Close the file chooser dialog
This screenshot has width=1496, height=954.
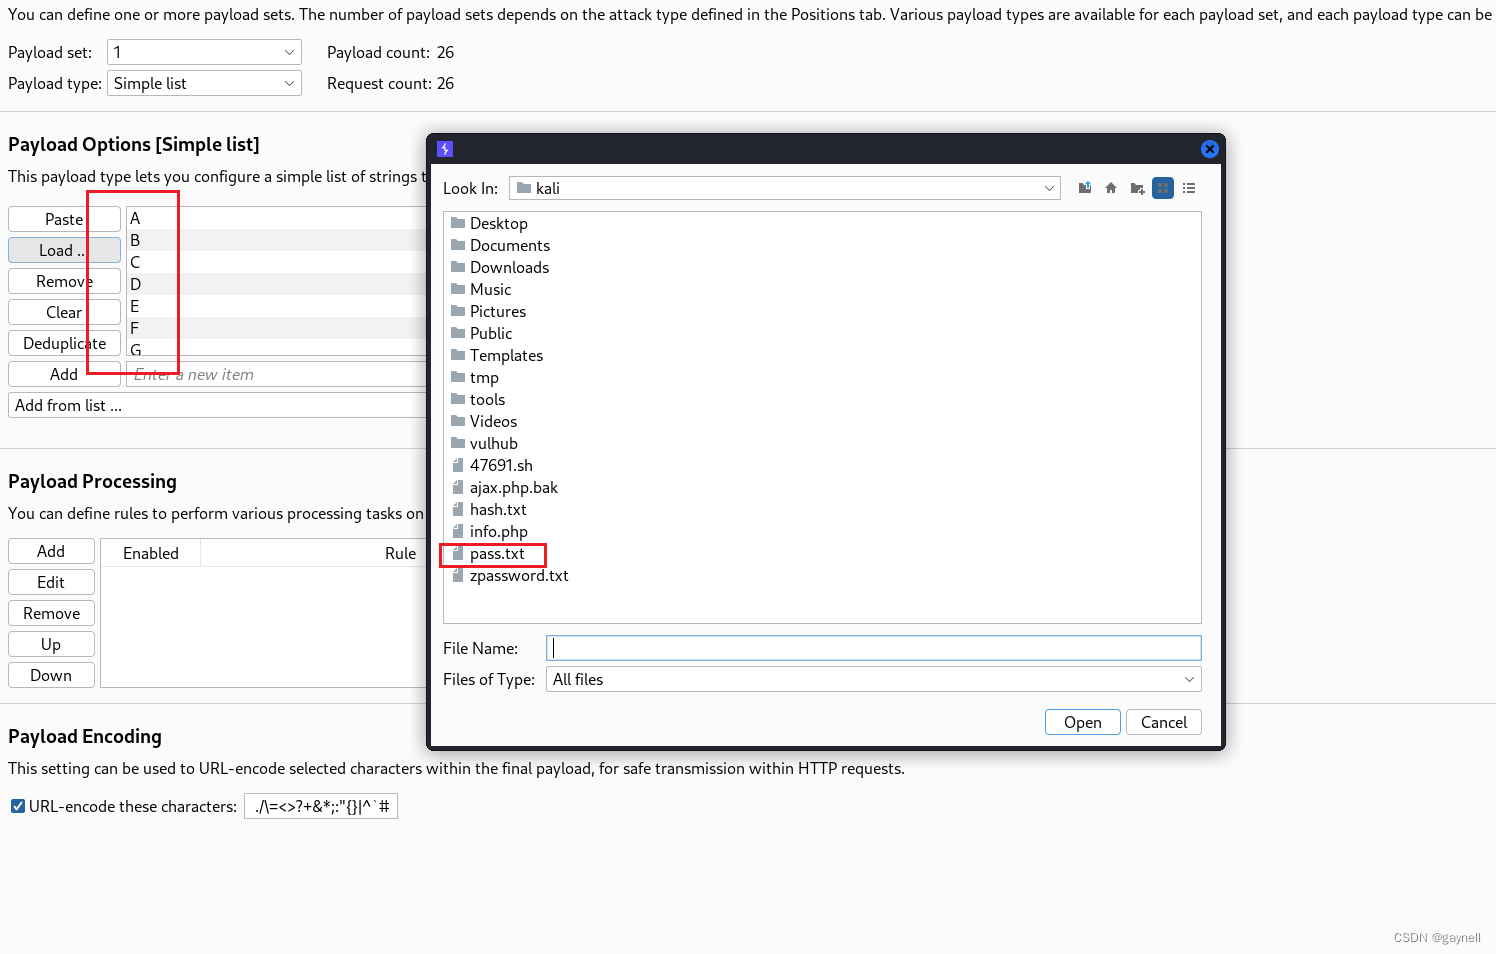pyautogui.click(x=1210, y=149)
